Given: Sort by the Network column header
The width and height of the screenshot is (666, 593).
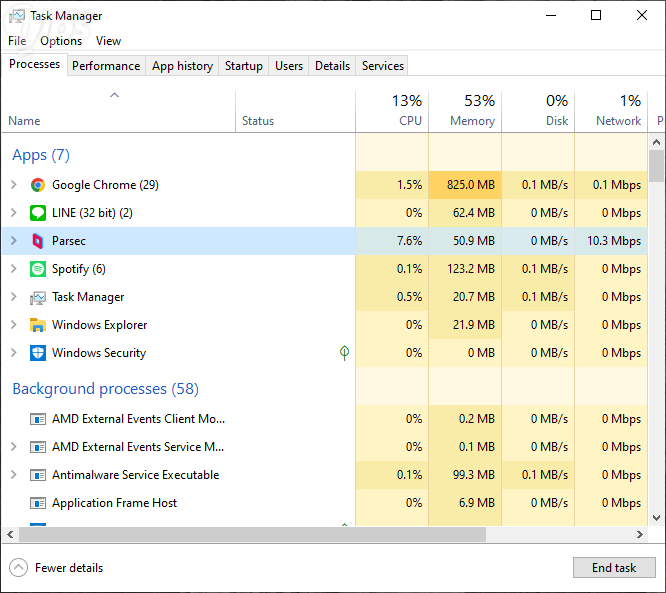Looking at the screenshot, I should click(611, 111).
